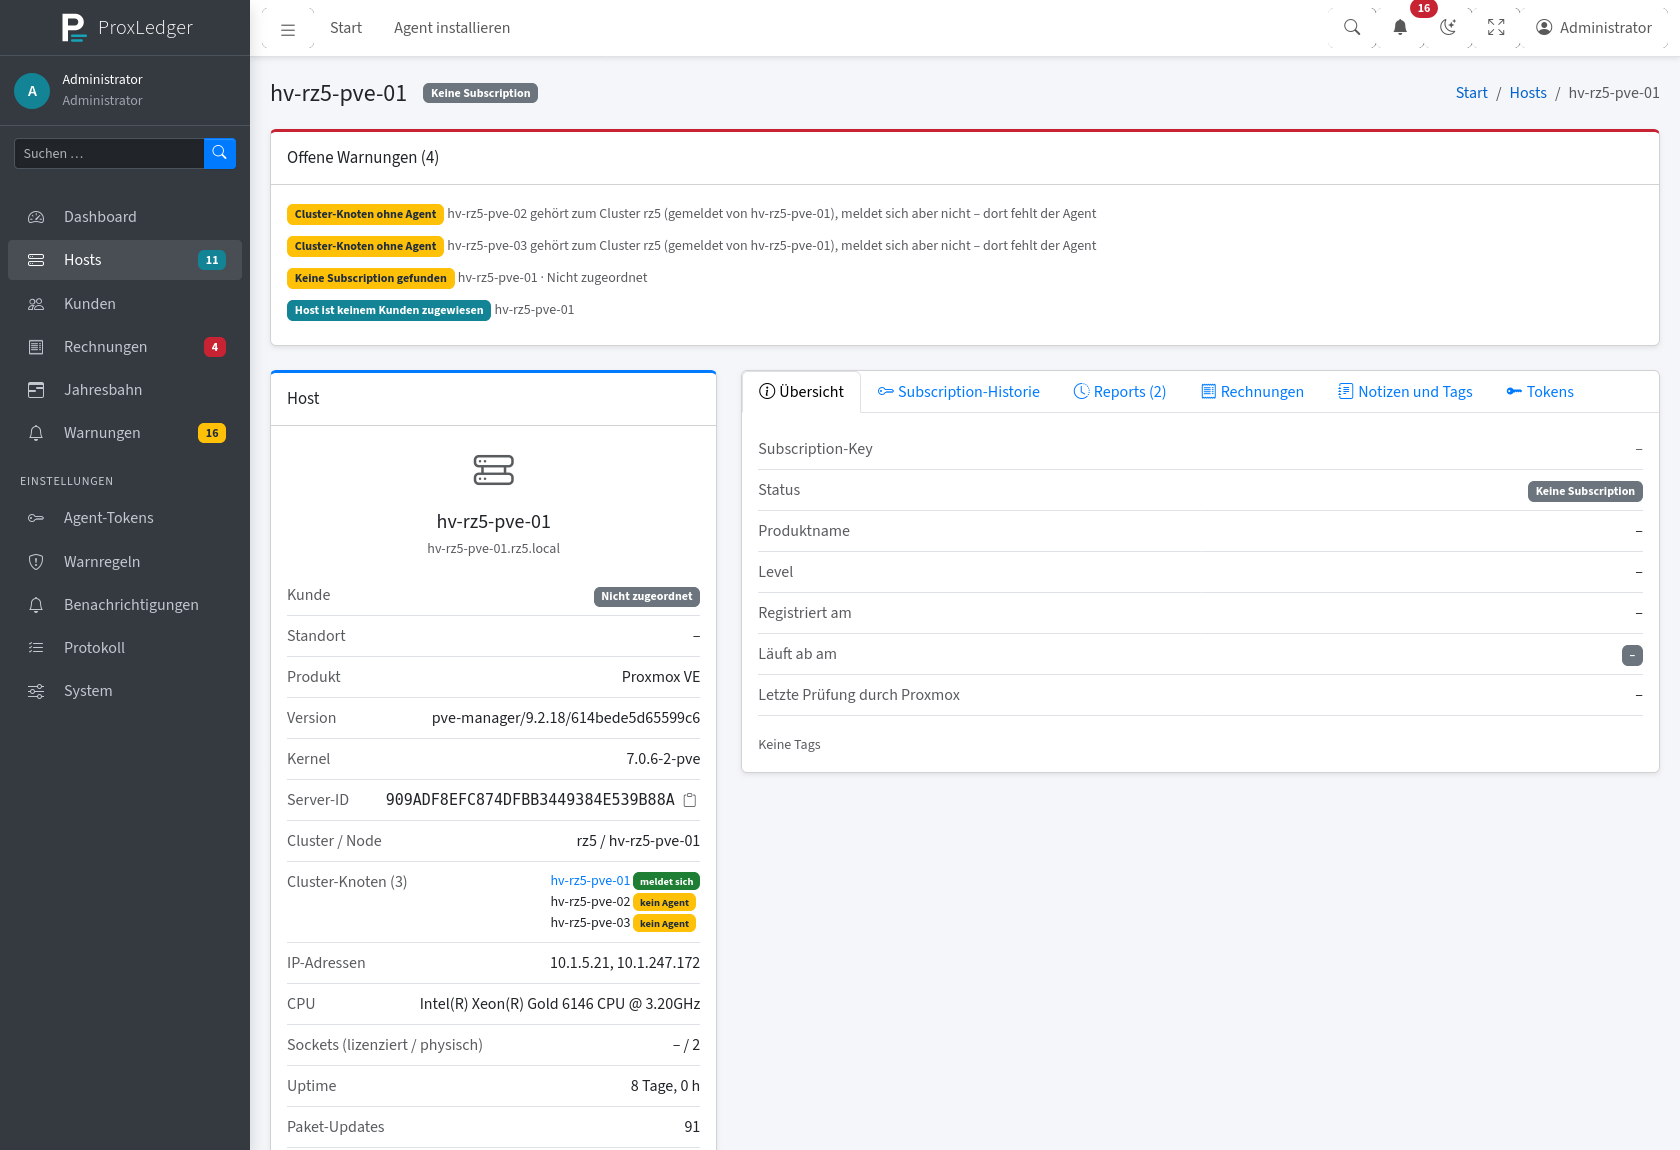The width and height of the screenshot is (1680, 1150).
Task: Click the Agent-Tokens key icon
Action: [36, 518]
